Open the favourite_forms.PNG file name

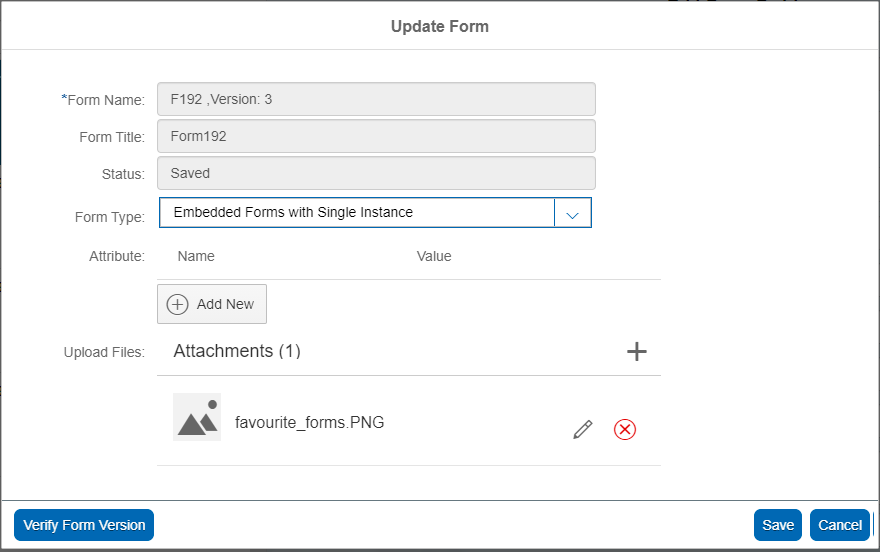click(309, 422)
